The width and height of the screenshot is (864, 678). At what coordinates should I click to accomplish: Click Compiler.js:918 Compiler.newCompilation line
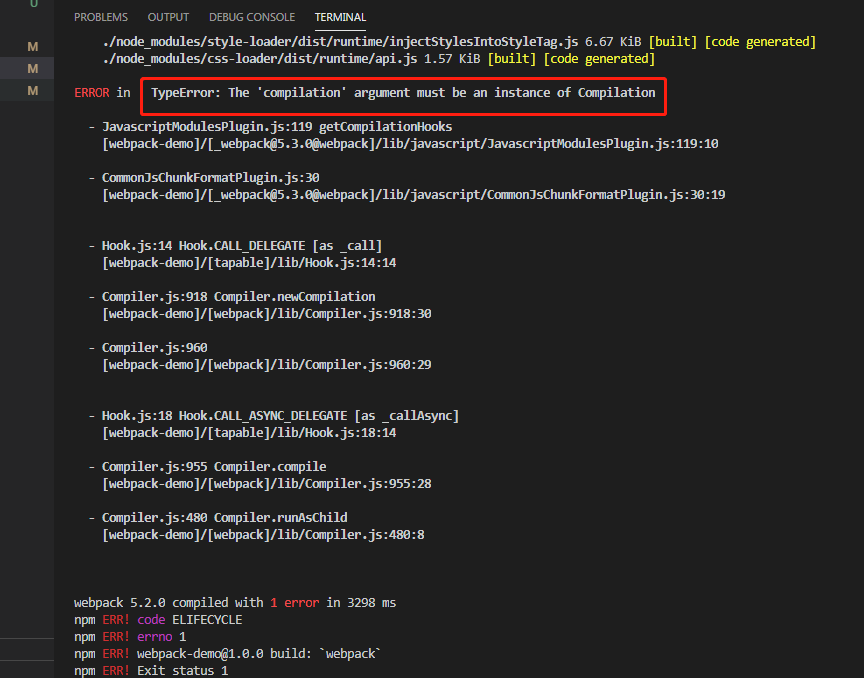[238, 297]
